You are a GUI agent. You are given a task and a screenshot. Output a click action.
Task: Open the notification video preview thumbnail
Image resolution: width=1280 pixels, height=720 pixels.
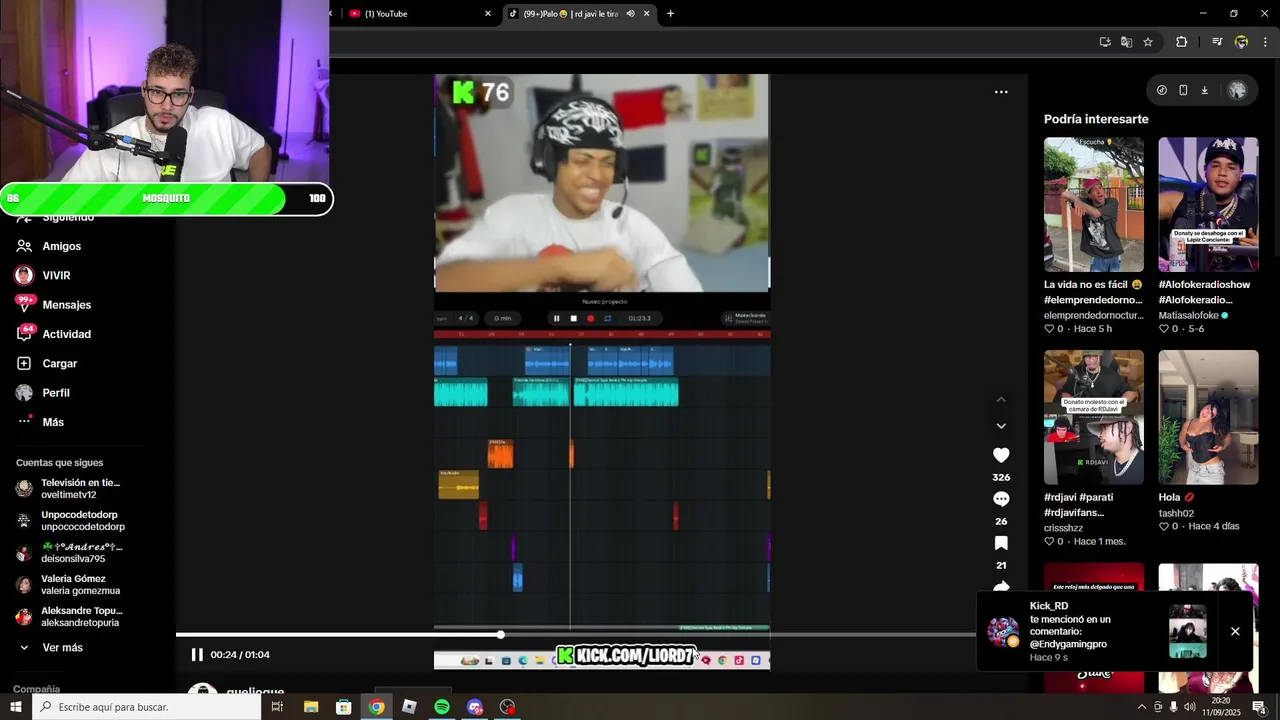click(x=1188, y=631)
